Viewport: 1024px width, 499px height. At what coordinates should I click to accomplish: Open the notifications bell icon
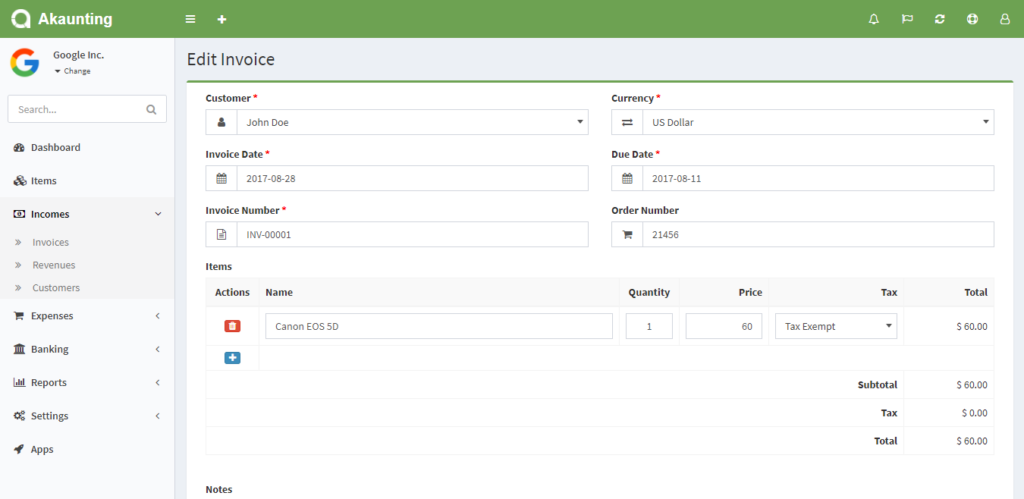(874, 19)
